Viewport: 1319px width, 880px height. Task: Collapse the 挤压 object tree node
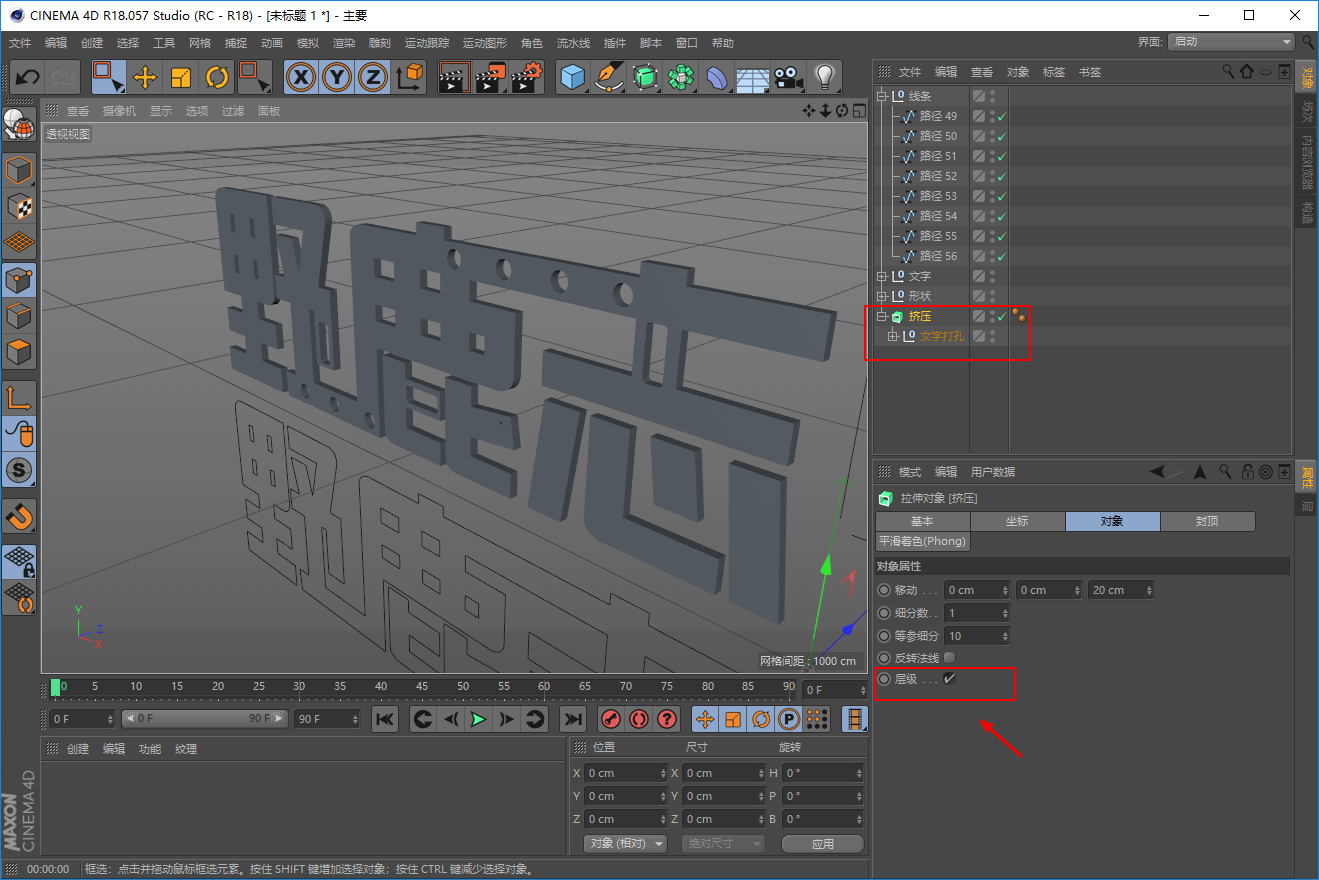click(x=882, y=316)
